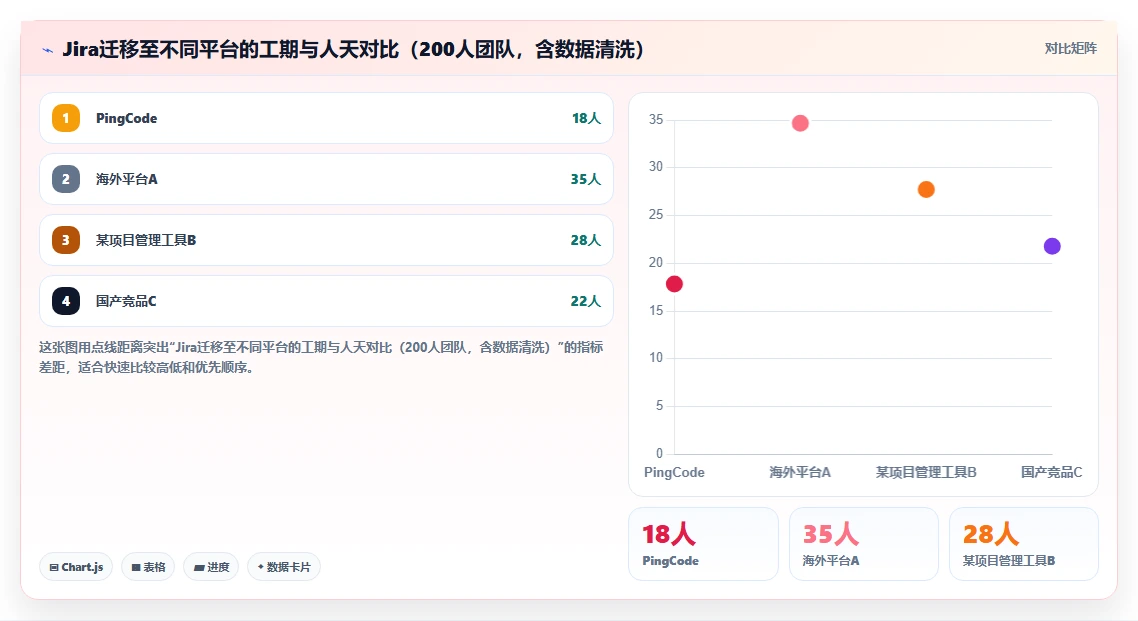Click the 22人 value in the 国产竞品C row
Viewport: 1138px width, 621px height.
(586, 301)
